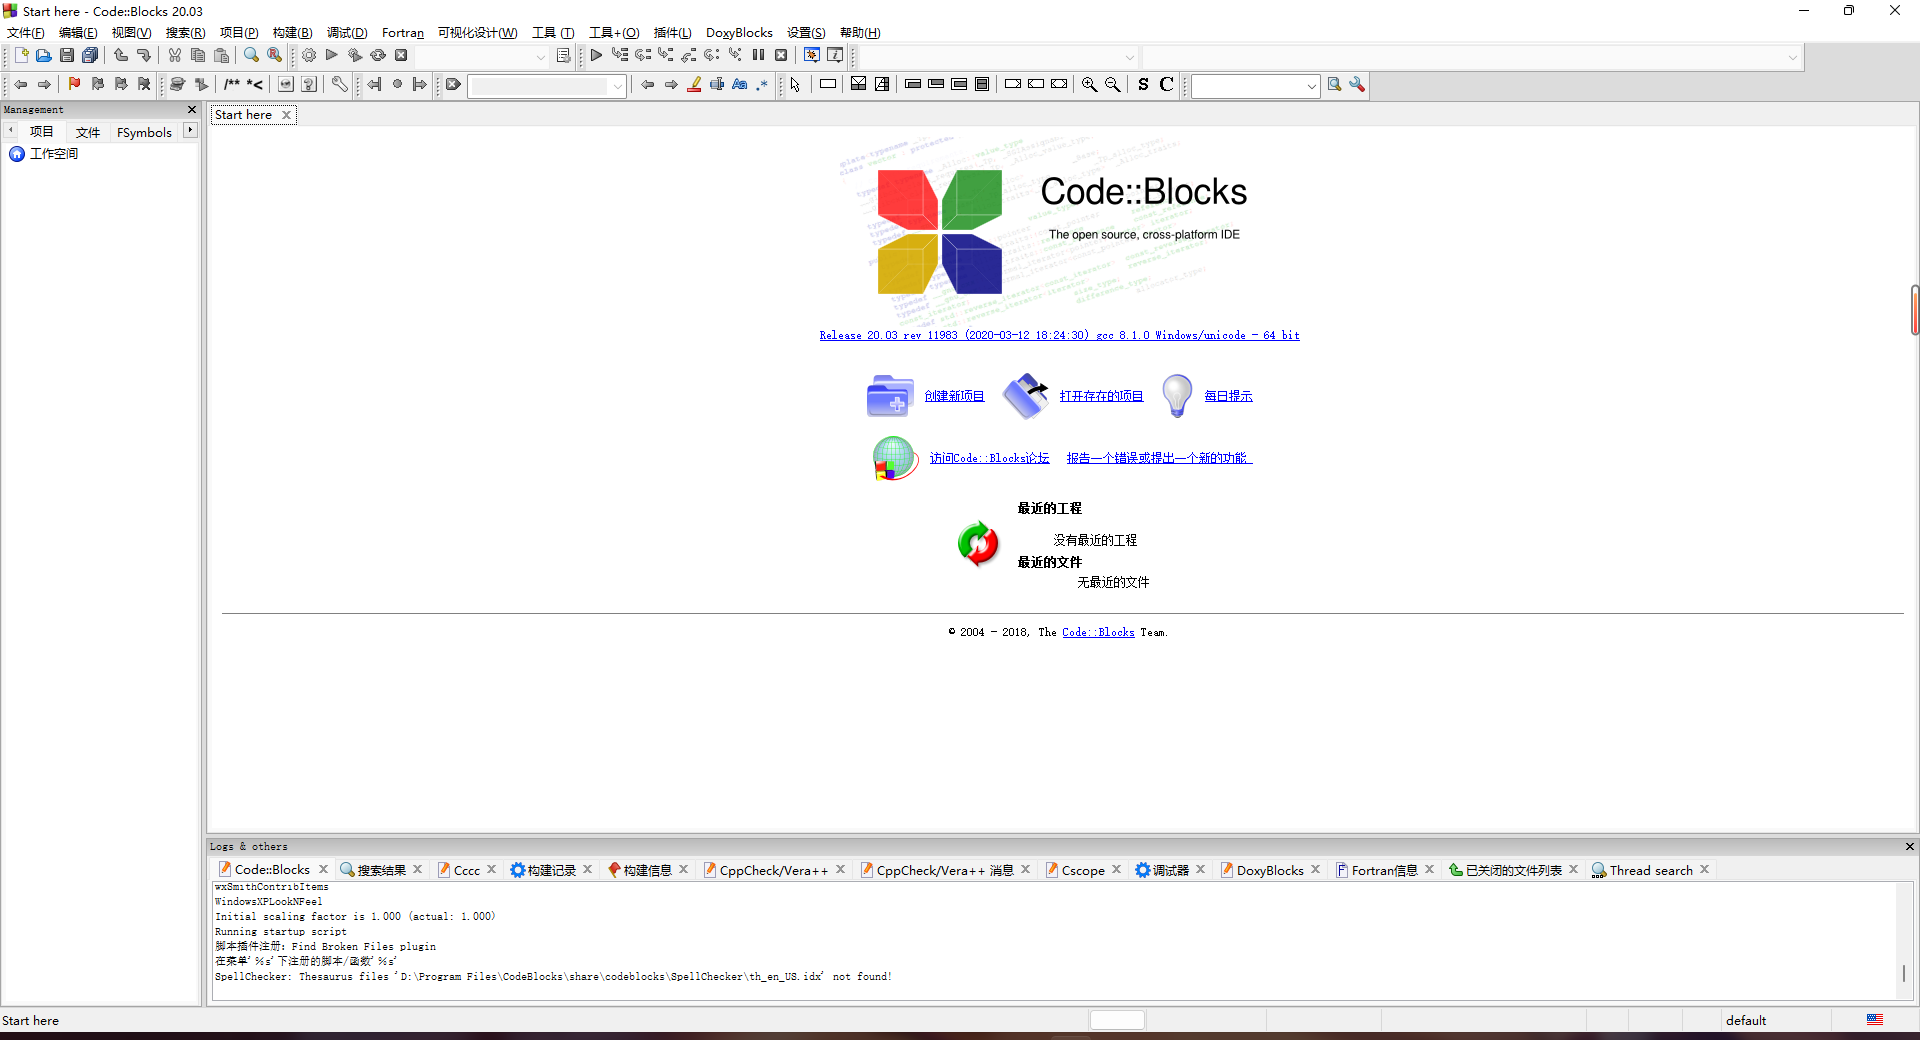Open the build target dropdown
Viewport: 1920px width, 1040px height.
coord(540,57)
